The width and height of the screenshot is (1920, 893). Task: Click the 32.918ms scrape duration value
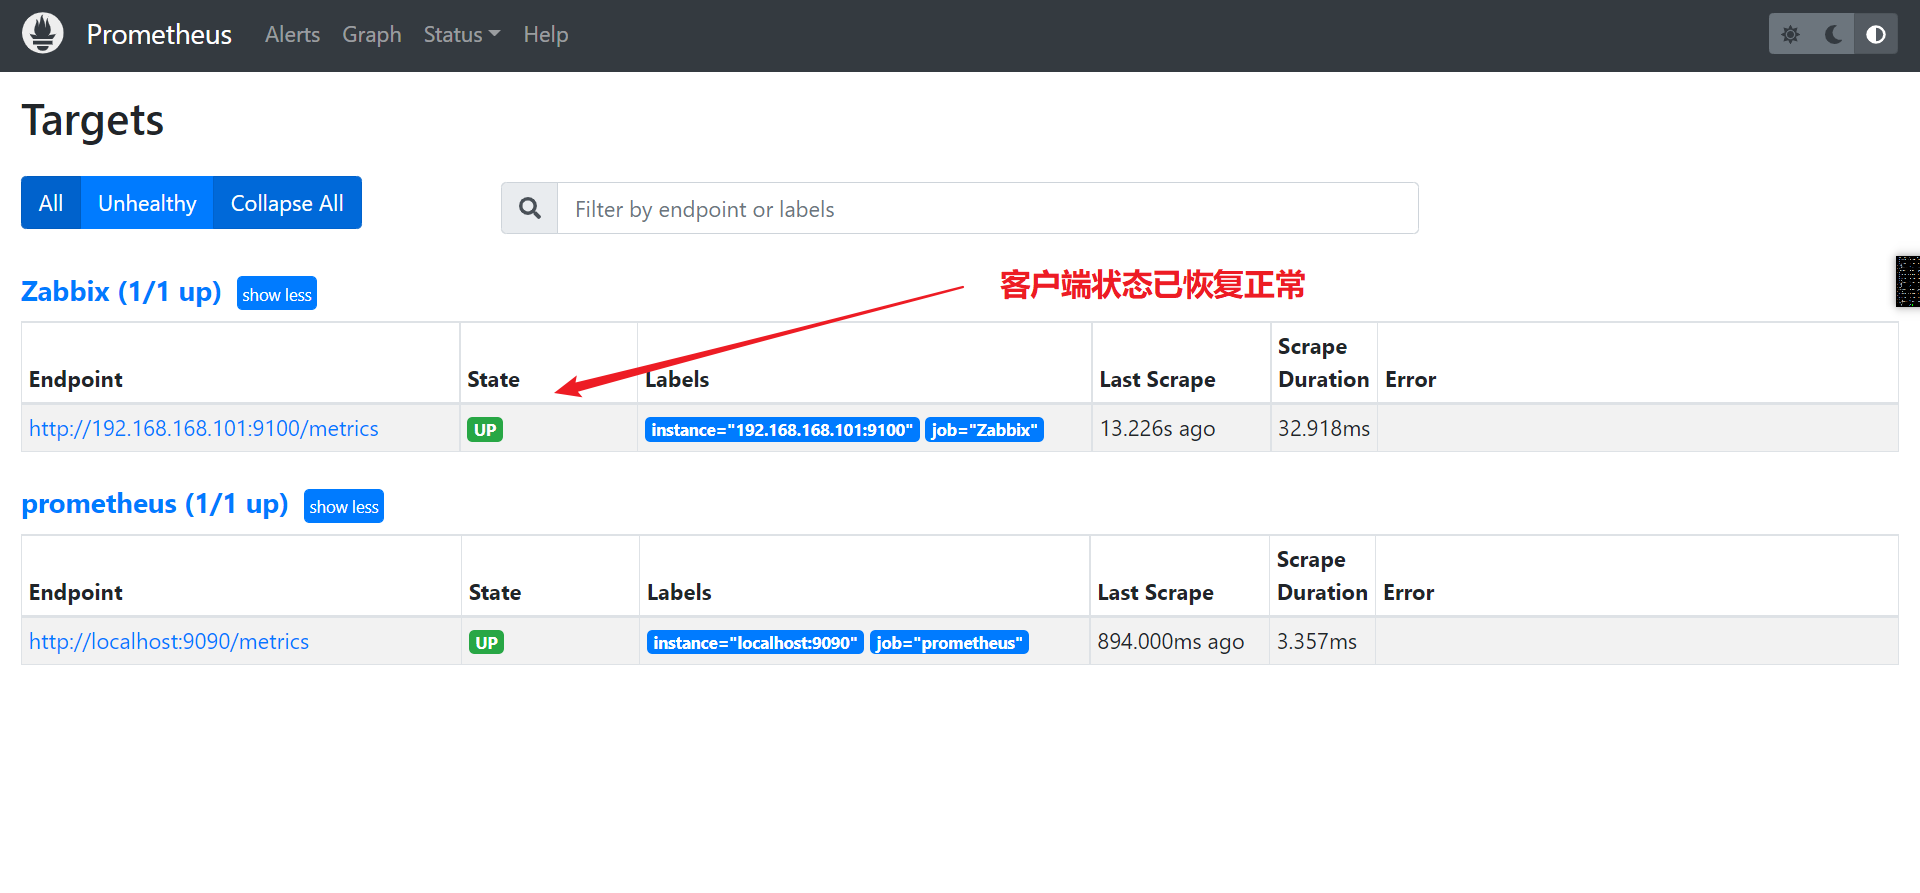(1324, 429)
